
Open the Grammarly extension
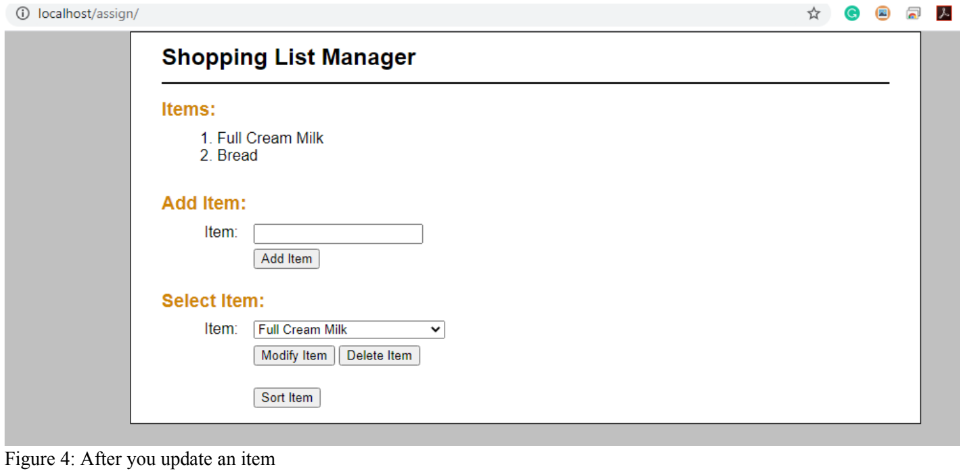tap(852, 14)
